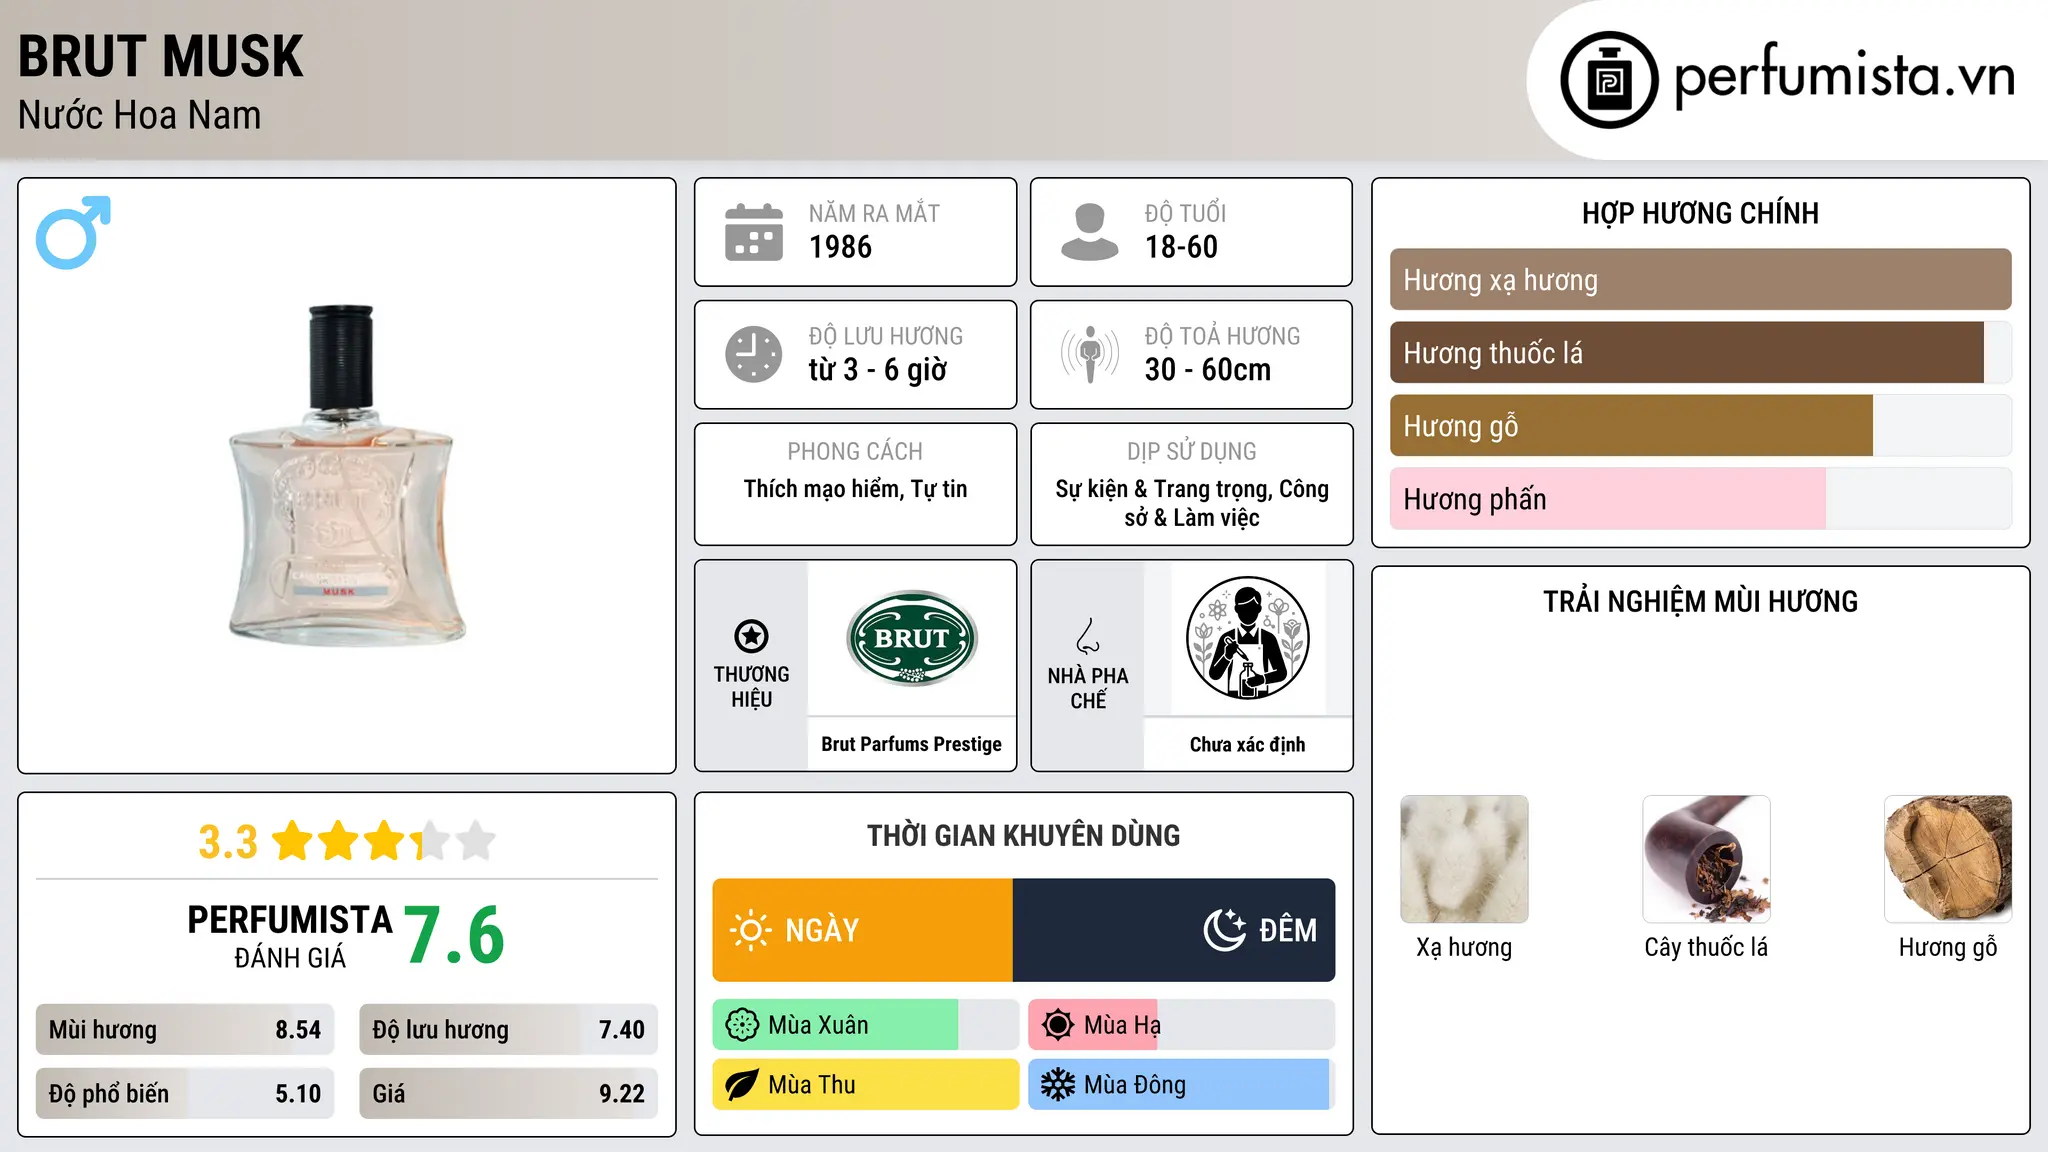Click the yellow Mùa Thu season bar
This screenshot has width=2048, height=1152.
pos(866,1085)
